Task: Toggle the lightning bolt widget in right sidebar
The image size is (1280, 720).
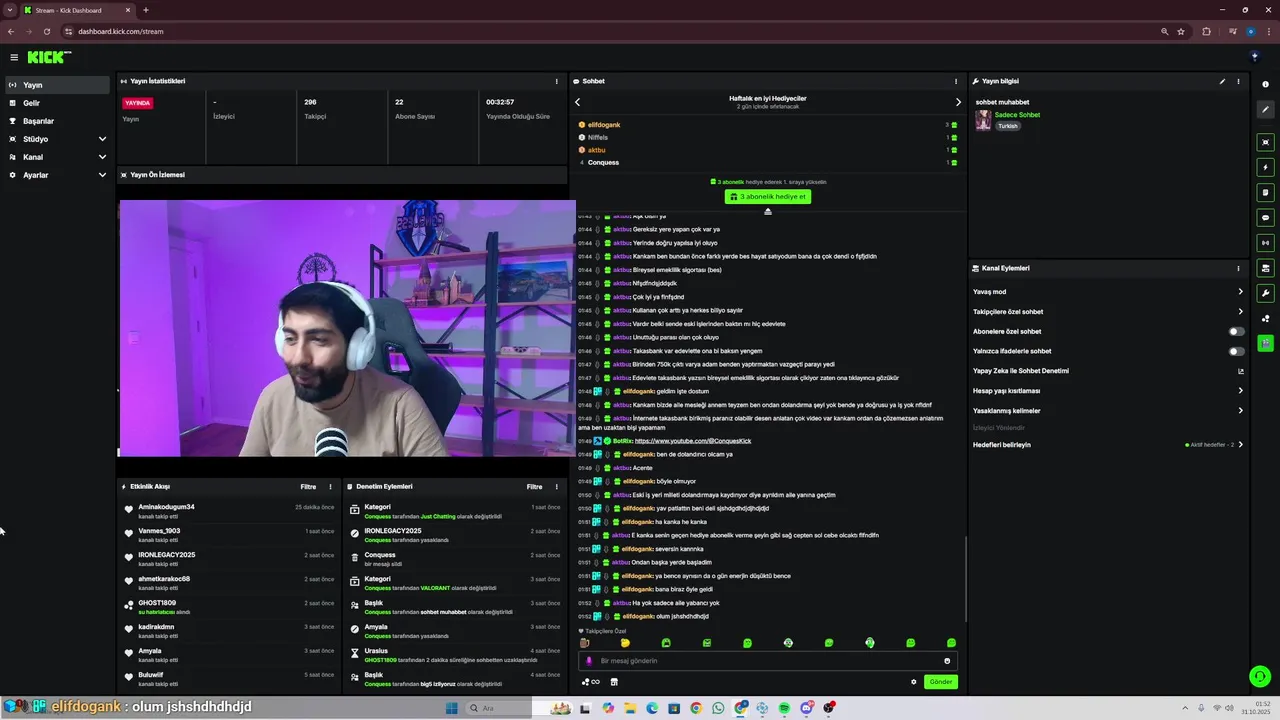Action: pyautogui.click(x=1266, y=167)
